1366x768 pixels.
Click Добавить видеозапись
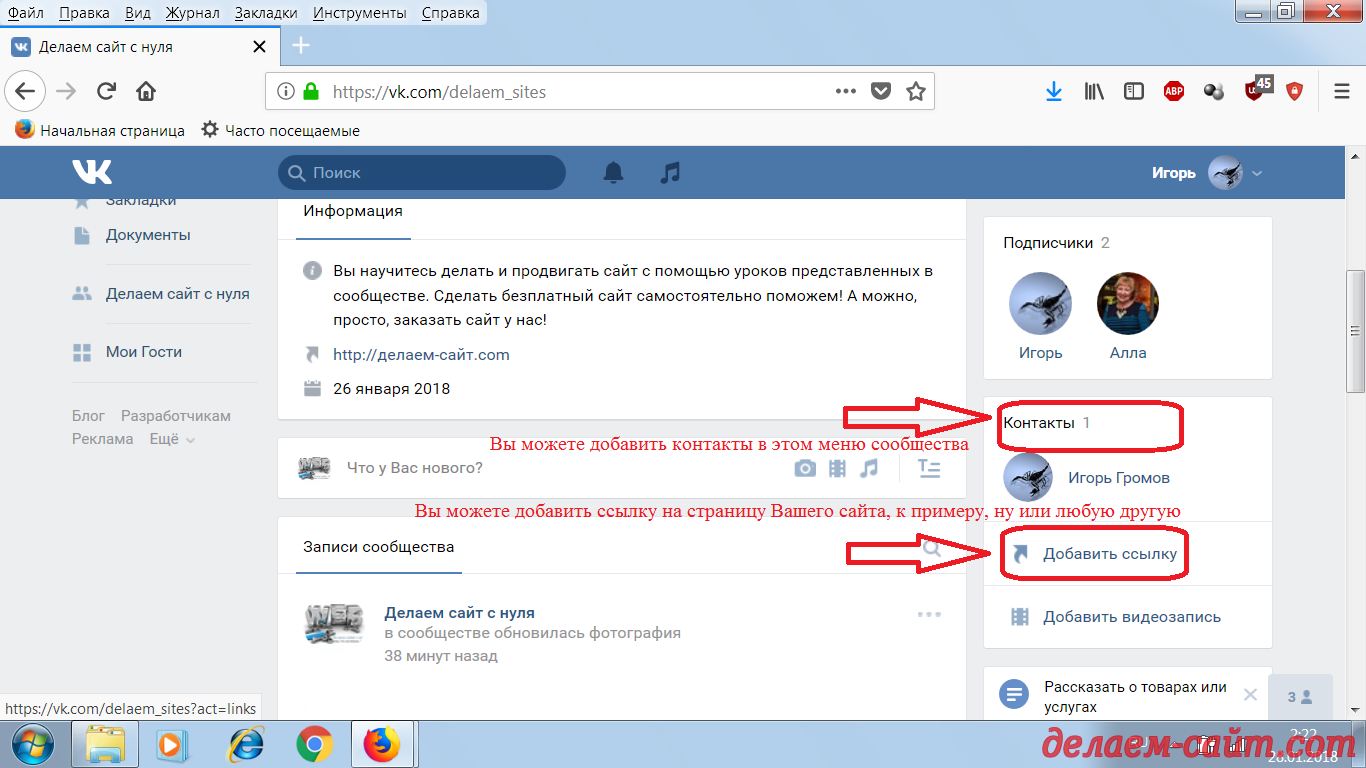tap(1132, 617)
